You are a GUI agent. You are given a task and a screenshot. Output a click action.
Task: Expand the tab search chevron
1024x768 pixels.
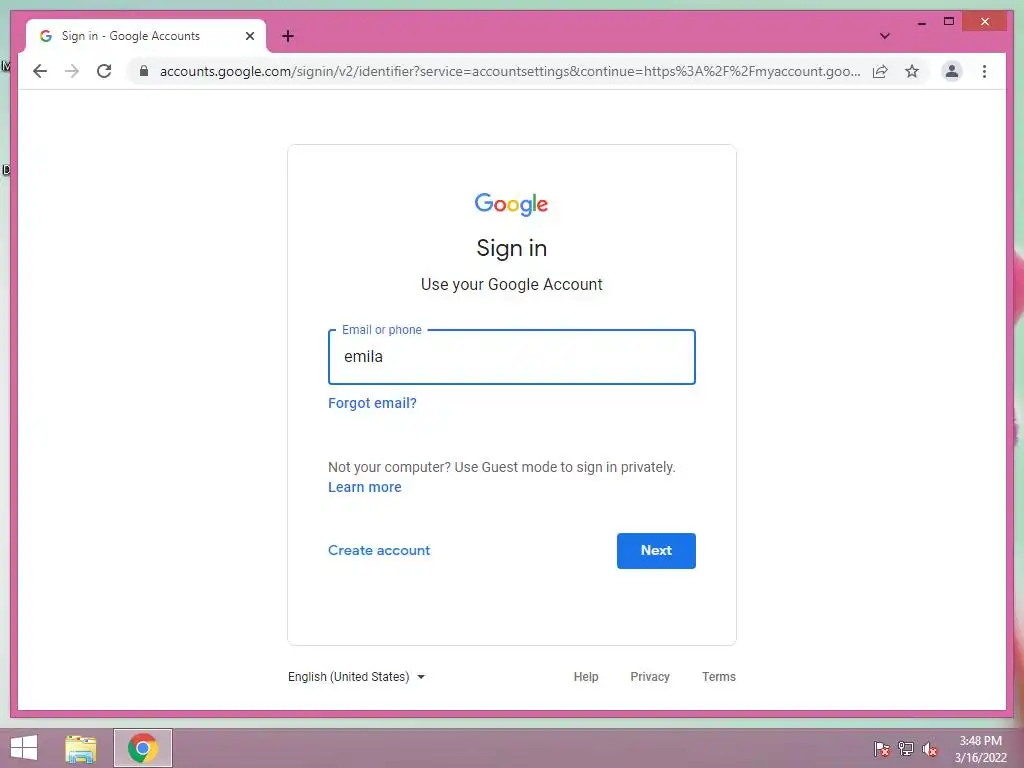(x=884, y=36)
